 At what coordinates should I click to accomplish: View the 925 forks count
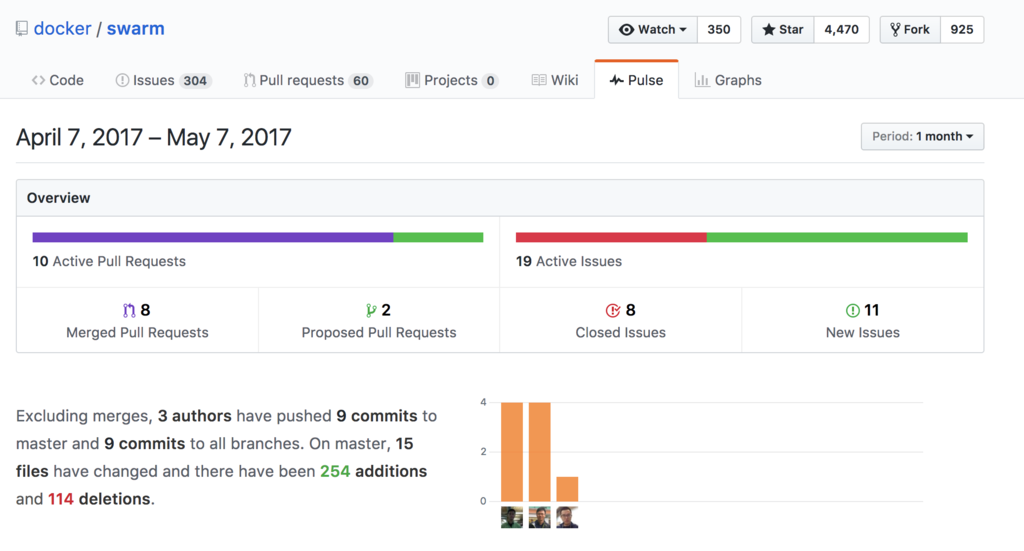[x=961, y=29]
